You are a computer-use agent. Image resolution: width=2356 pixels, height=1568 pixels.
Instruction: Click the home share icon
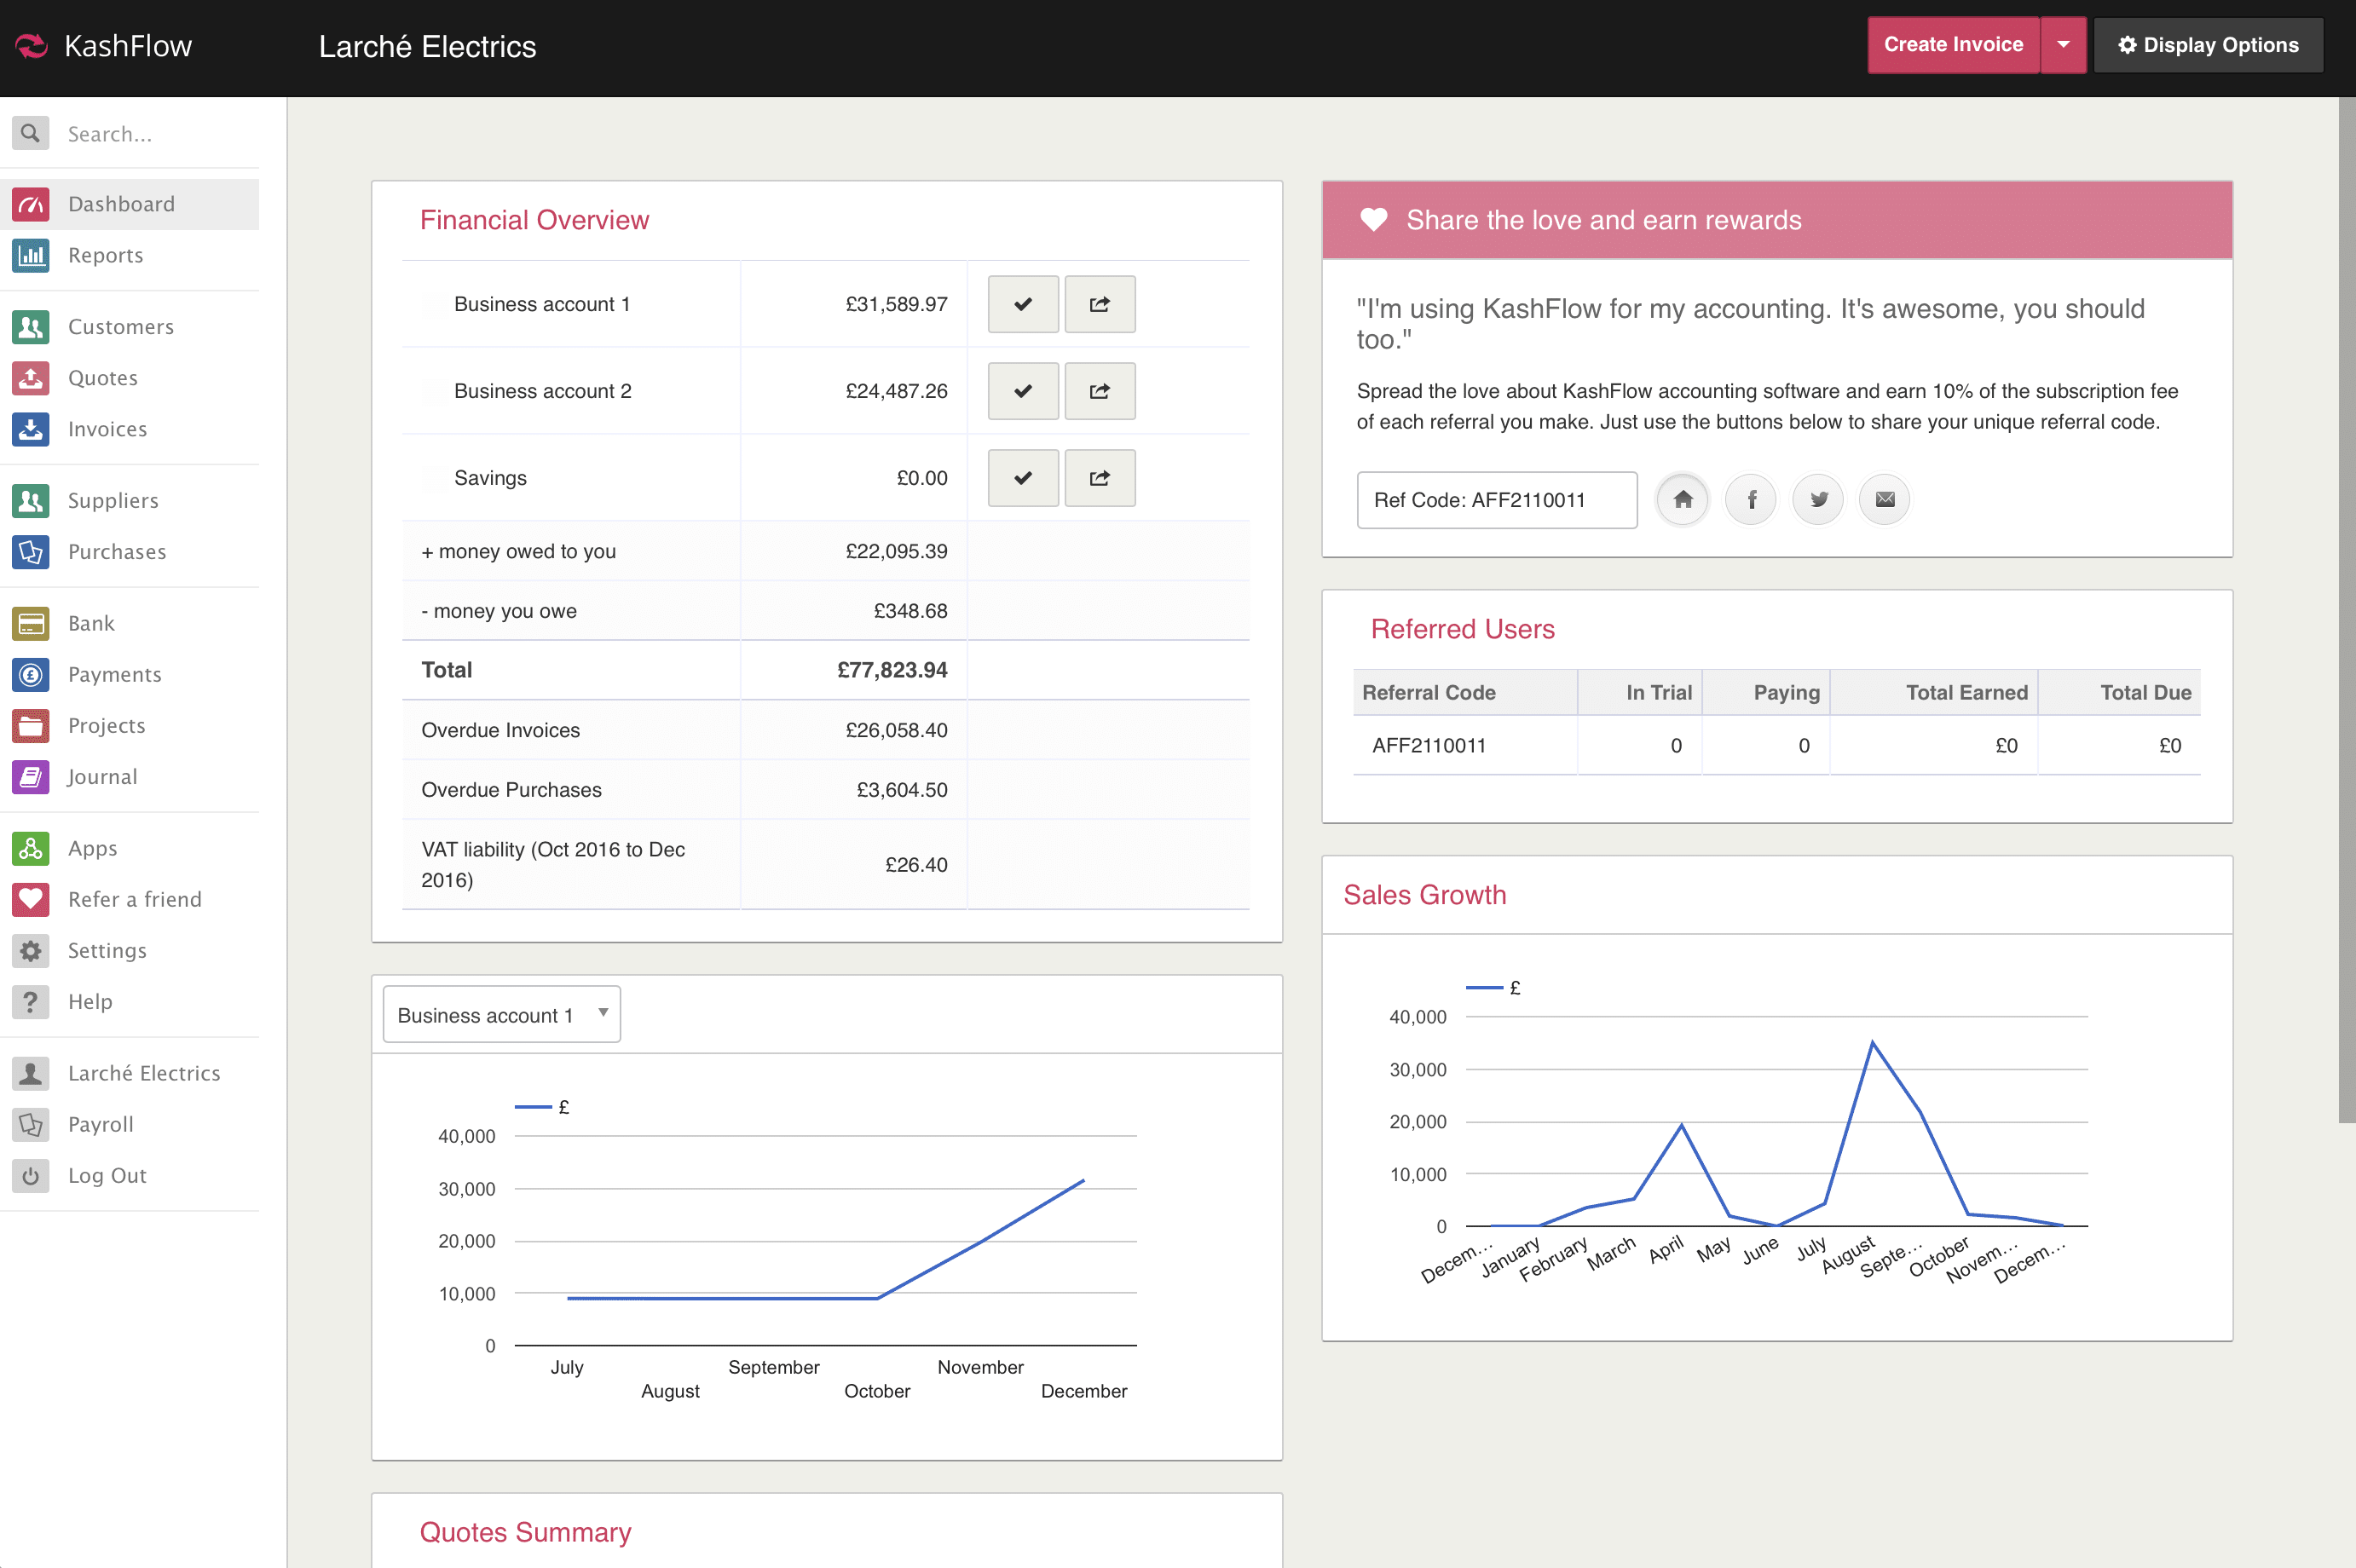1683,499
